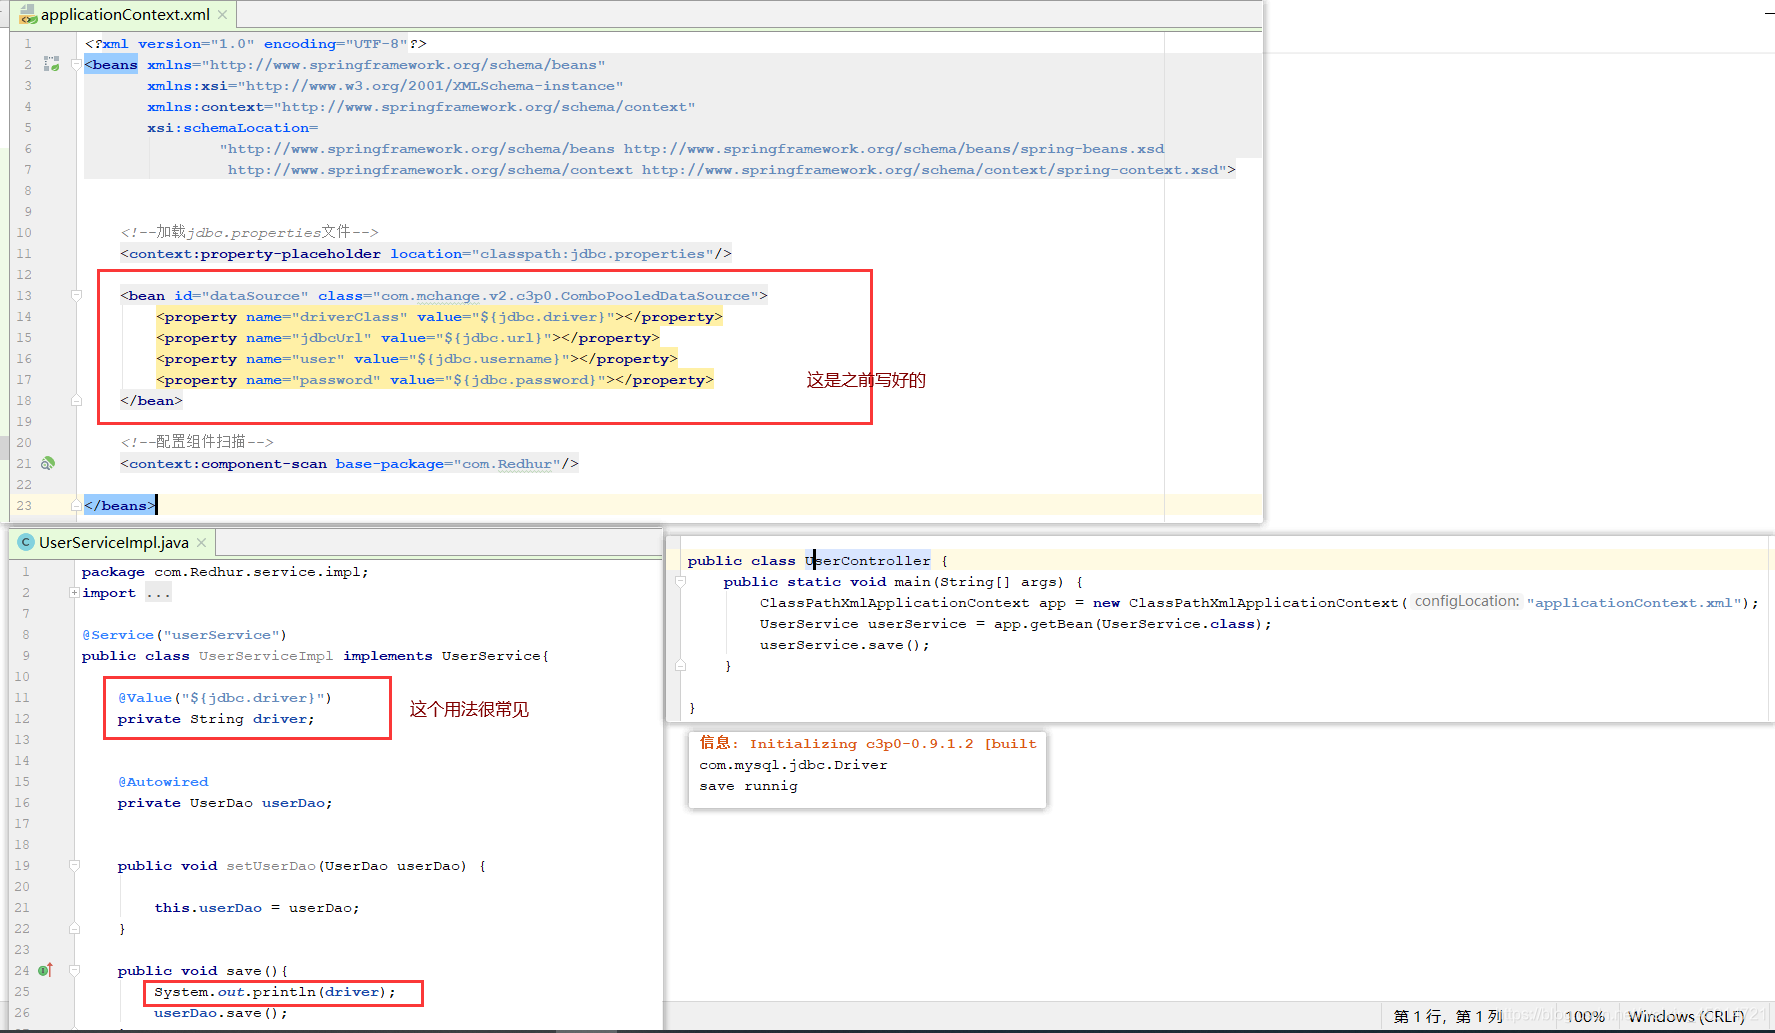Click the 'private String driver;' declaration
Viewport: 1775px width, 1033px height.
click(x=216, y=718)
